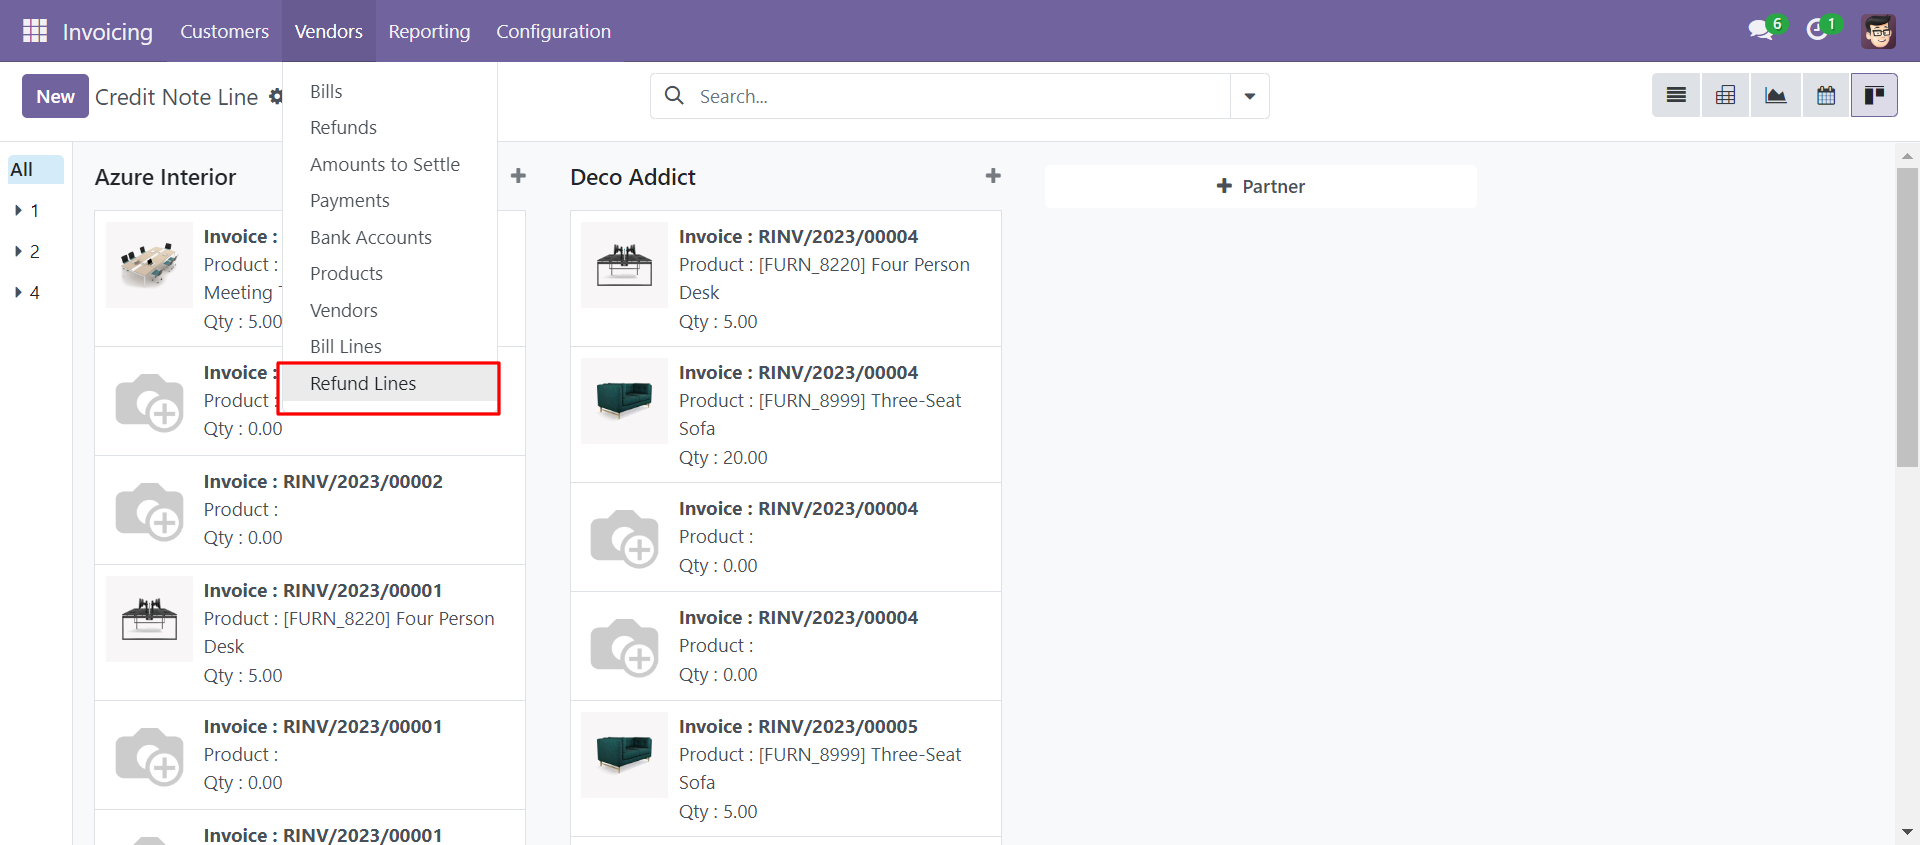Open the Credit Note Line gear settings
1920x845 pixels.
[276, 97]
